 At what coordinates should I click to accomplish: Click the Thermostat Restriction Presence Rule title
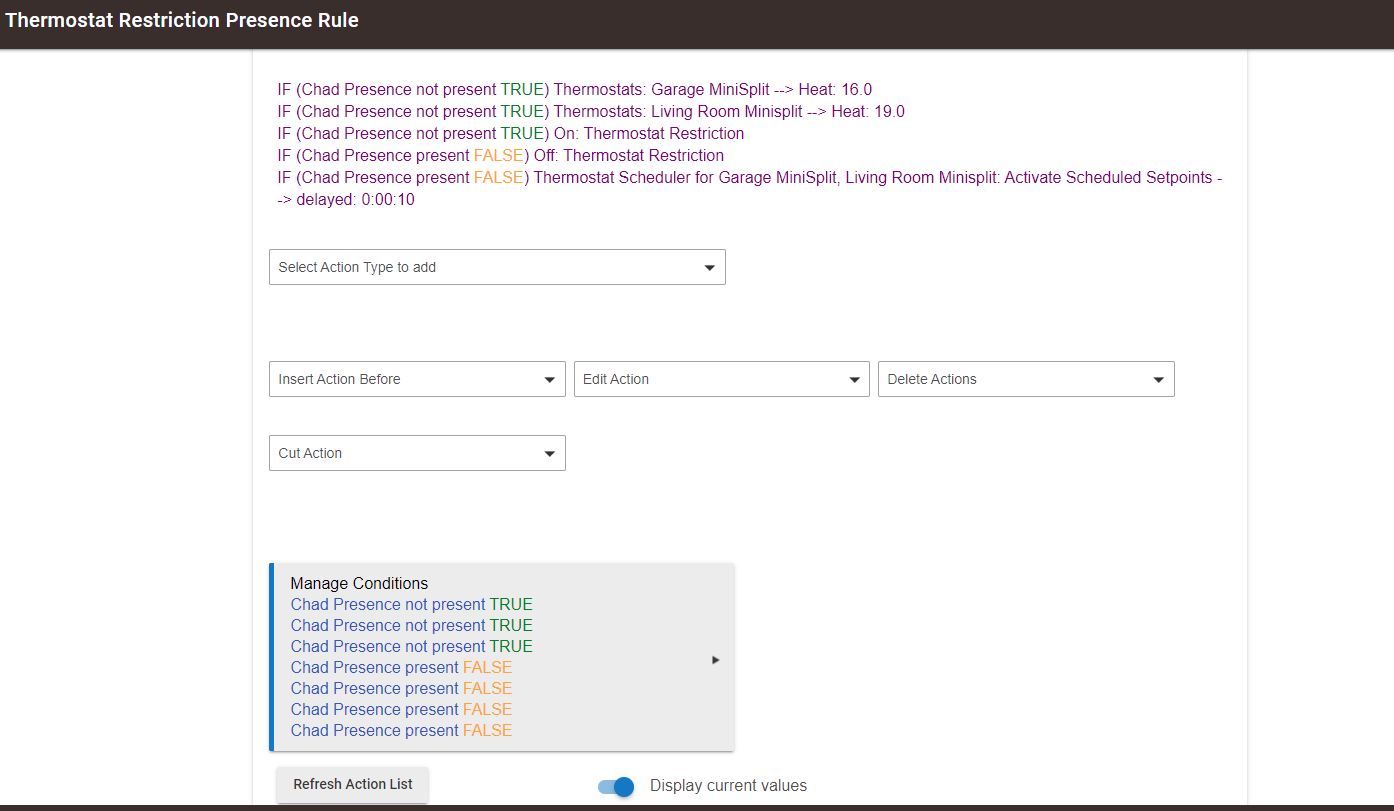[182, 20]
